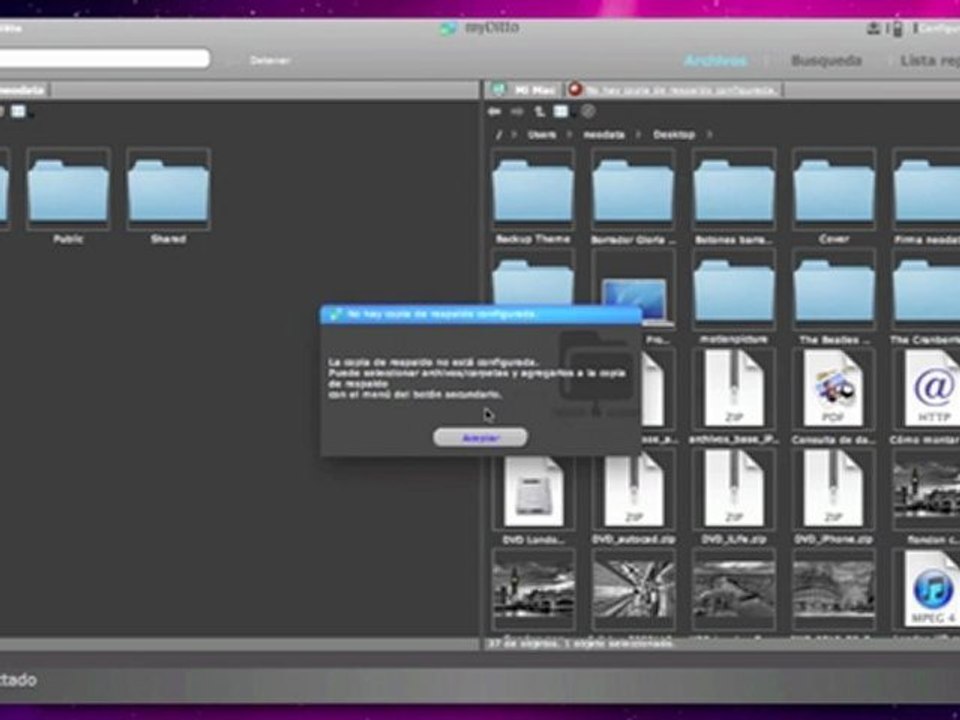Click the red backup status icon
Screen dimensions: 960x720
click(x=575, y=89)
